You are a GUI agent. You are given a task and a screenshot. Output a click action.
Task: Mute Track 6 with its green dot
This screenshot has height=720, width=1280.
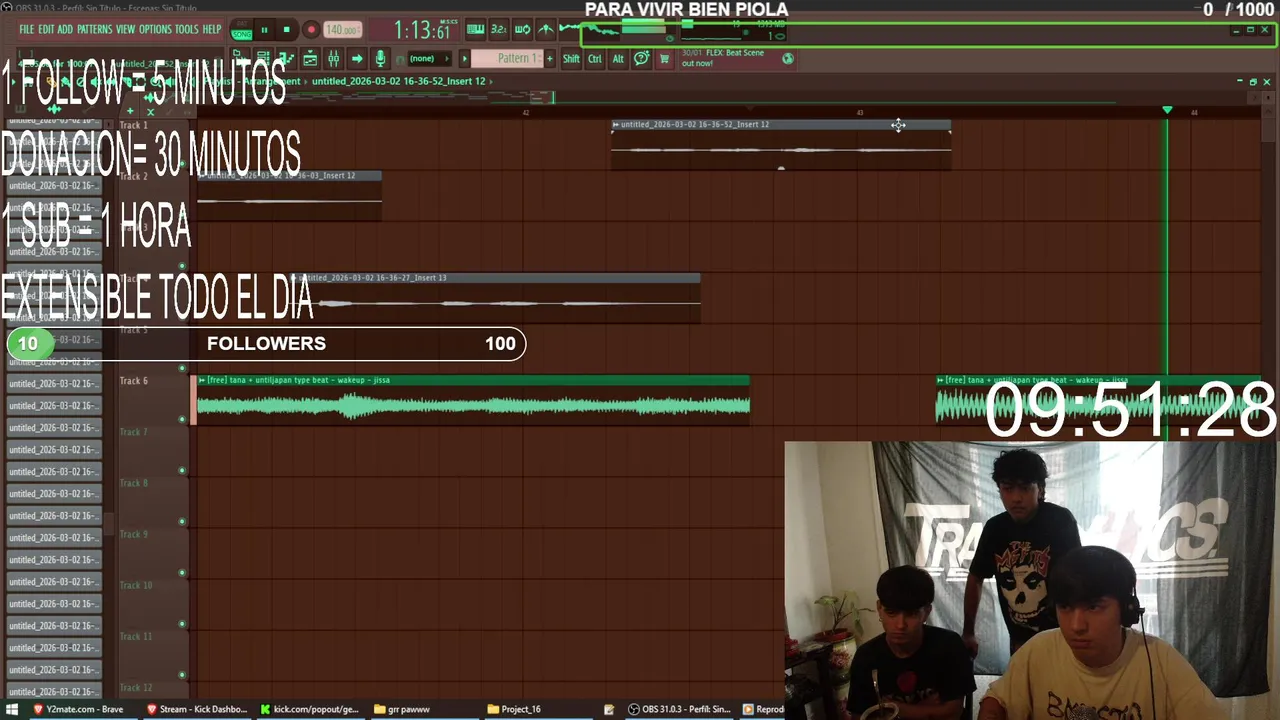182,419
